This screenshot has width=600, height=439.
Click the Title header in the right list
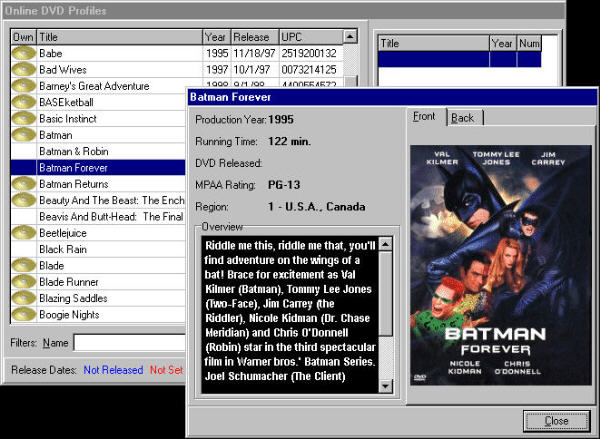[434, 43]
